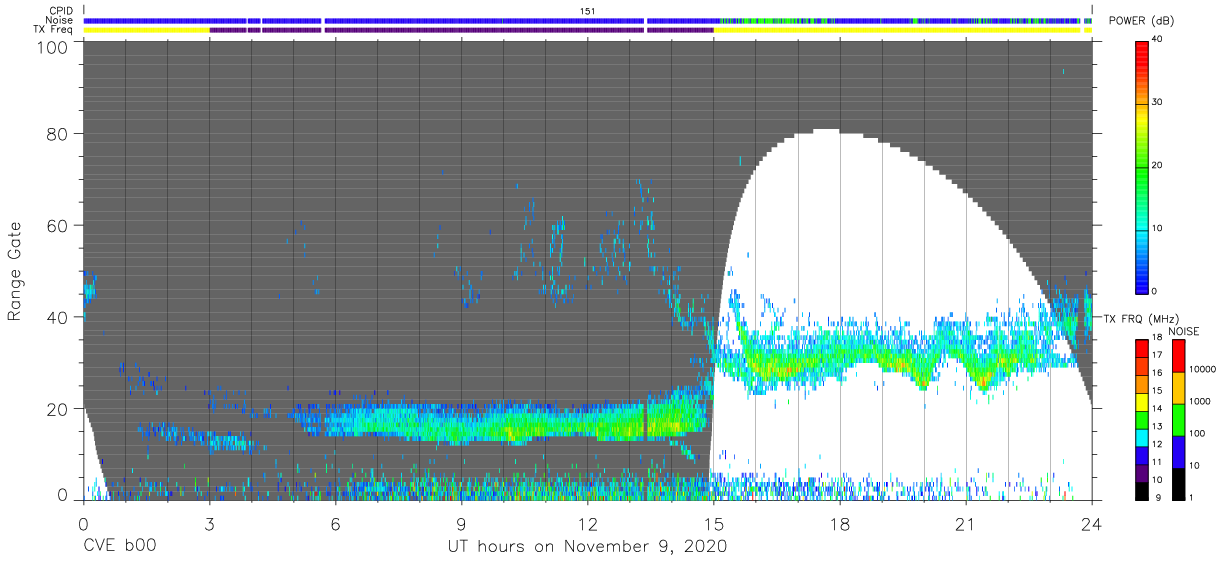Click x-axis tick label '24'

pos(1091,523)
